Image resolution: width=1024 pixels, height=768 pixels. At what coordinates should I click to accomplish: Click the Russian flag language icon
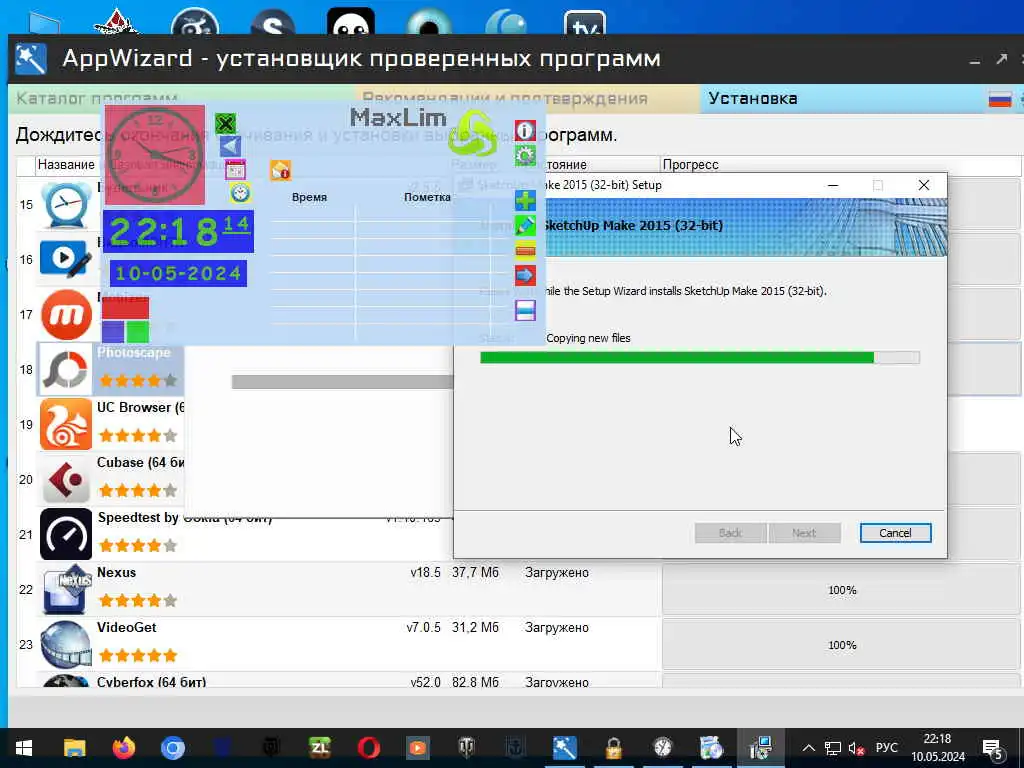(1000, 99)
